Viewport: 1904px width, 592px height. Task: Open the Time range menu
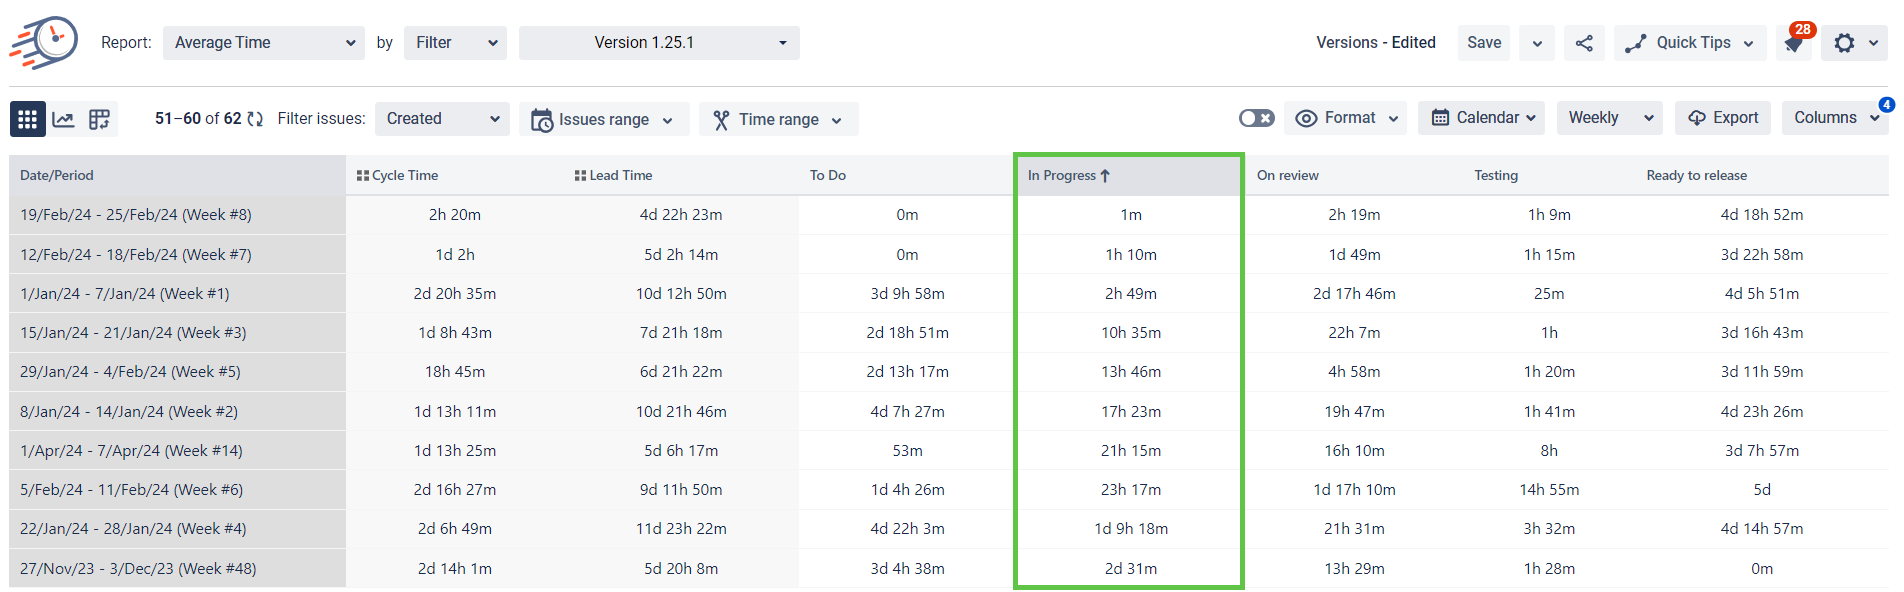tap(778, 119)
